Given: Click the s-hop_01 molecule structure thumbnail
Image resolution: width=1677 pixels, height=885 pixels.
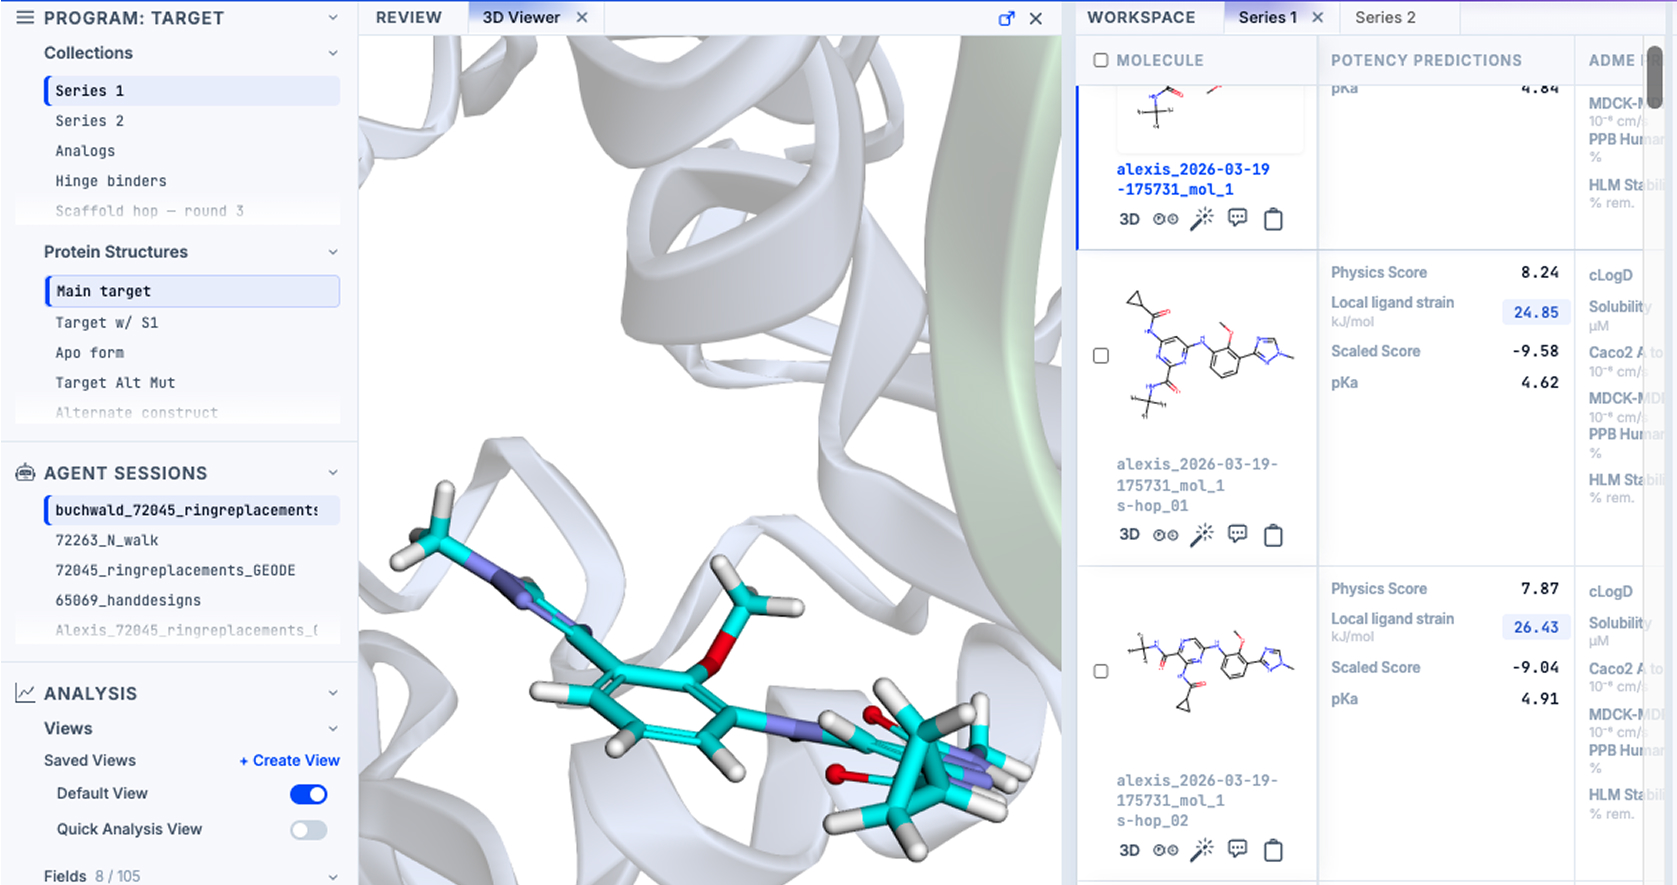Looking at the screenshot, I should click(1209, 353).
